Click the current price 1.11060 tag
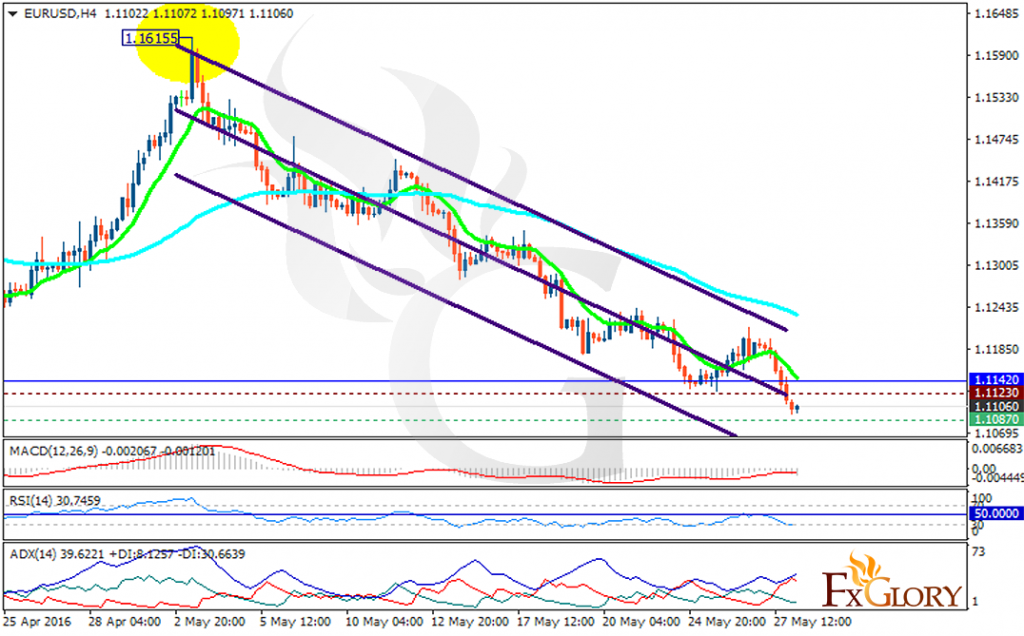This screenshot has height=636, width=1024. pos(996,407)
